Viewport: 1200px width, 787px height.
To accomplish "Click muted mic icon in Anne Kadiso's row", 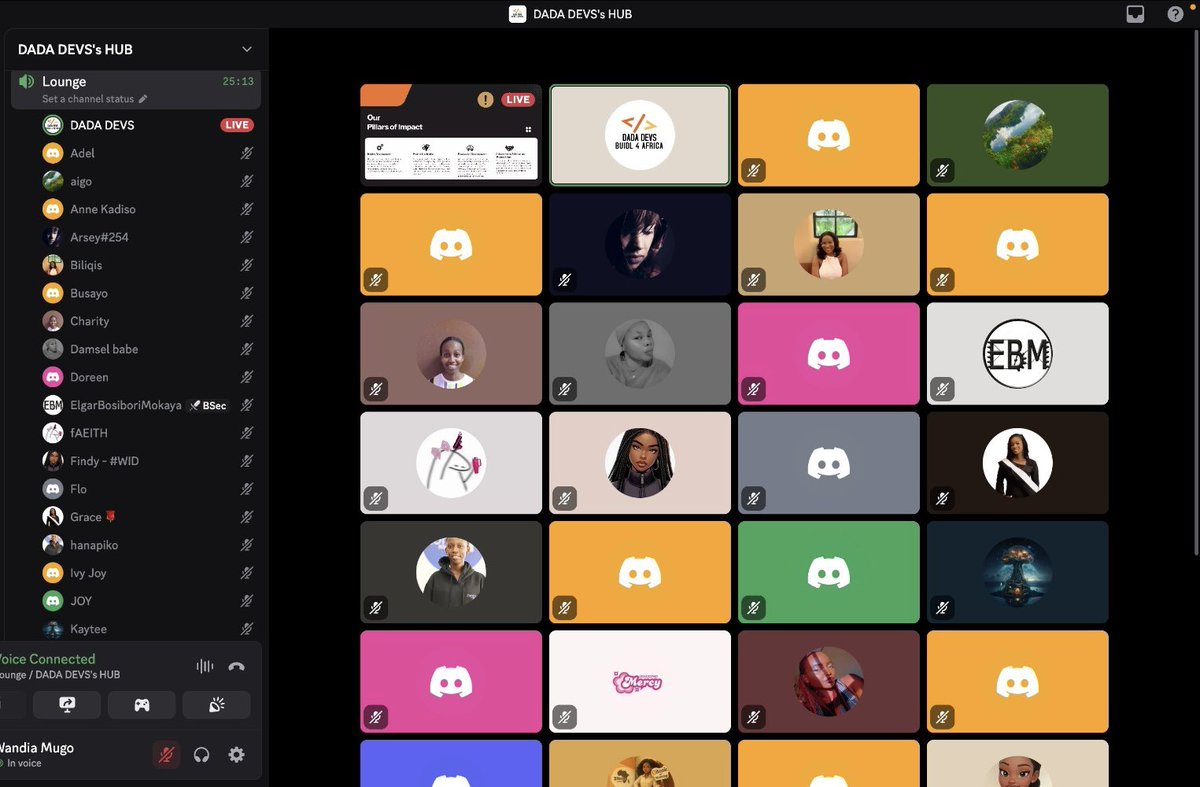I will point(246,209).
